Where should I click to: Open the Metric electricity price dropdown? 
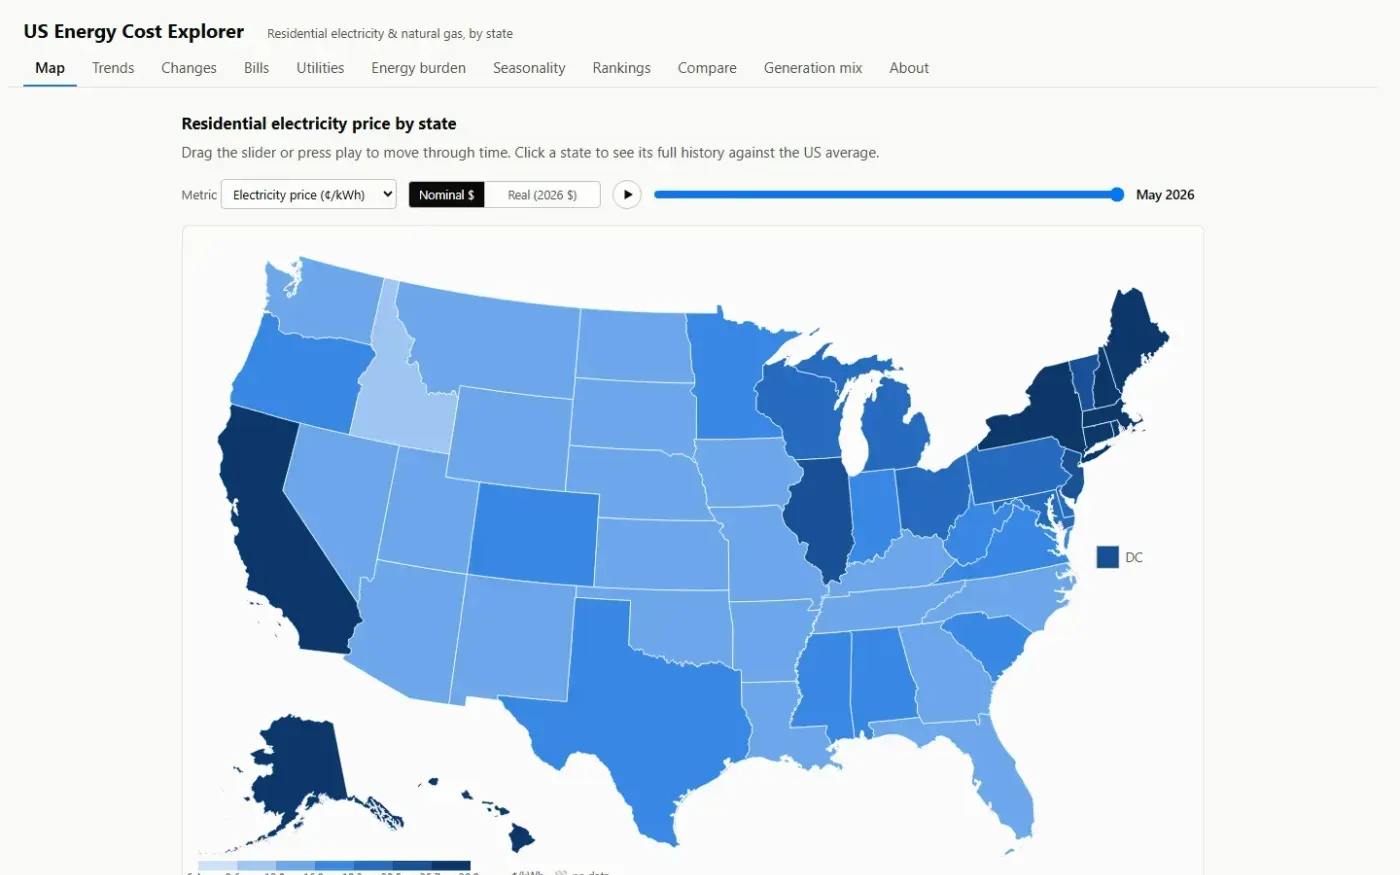pos(309,194)
